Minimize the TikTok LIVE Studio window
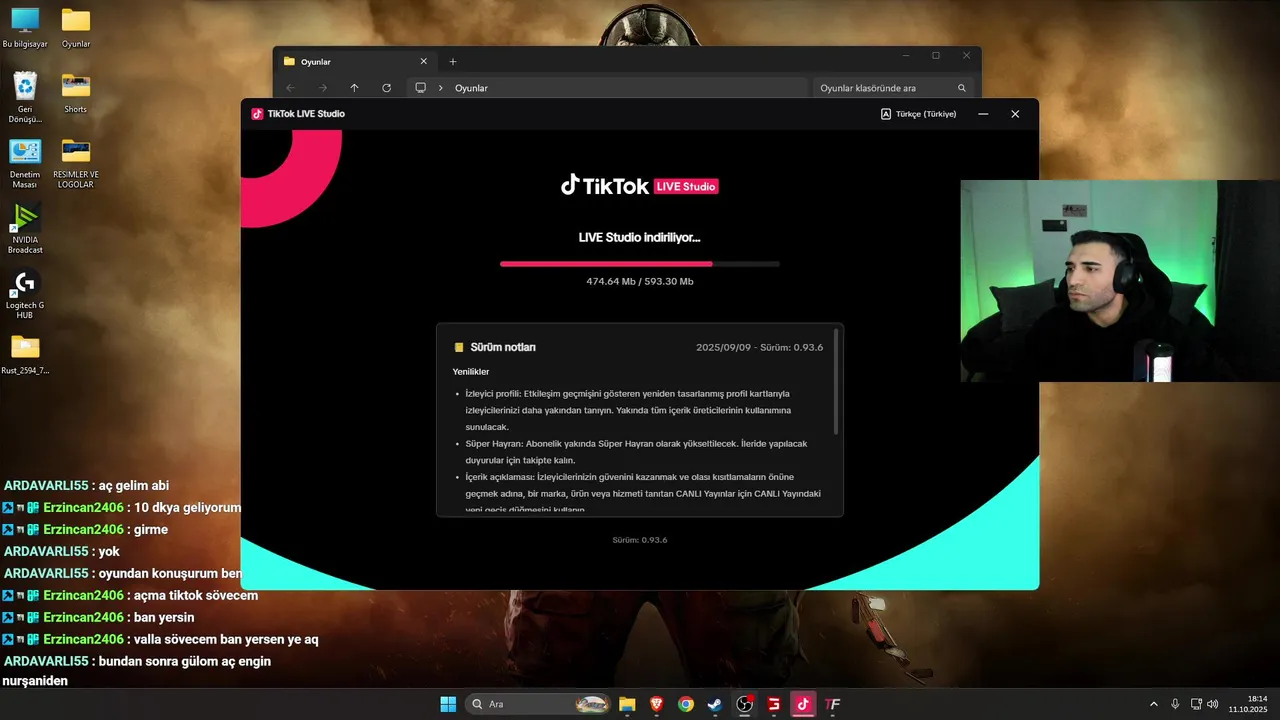1280x720 pixels. [983, 114]
